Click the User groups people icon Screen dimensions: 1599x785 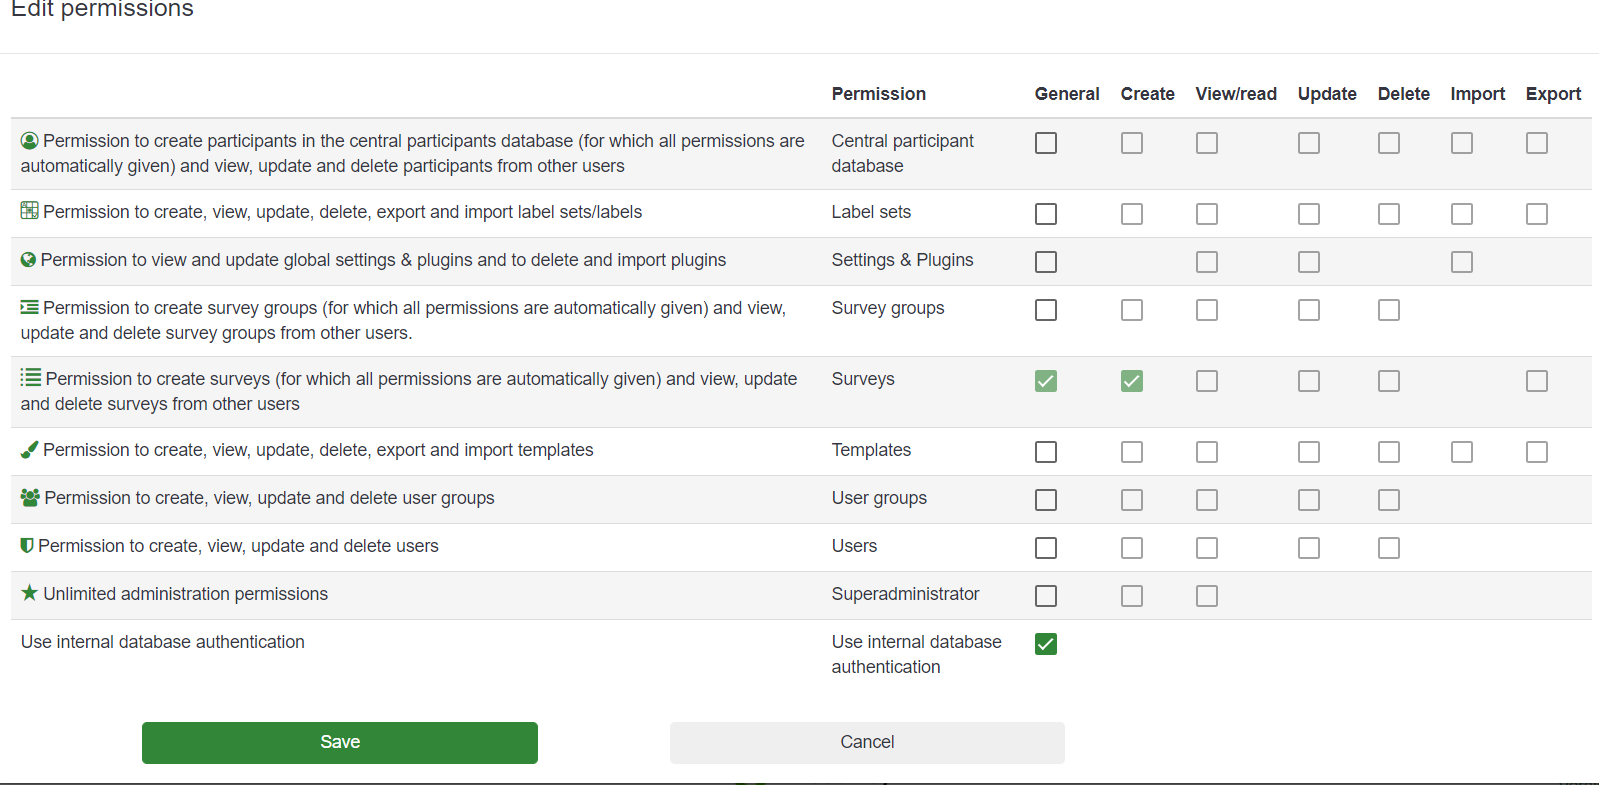pyautogui.click(x=30, y=497)
